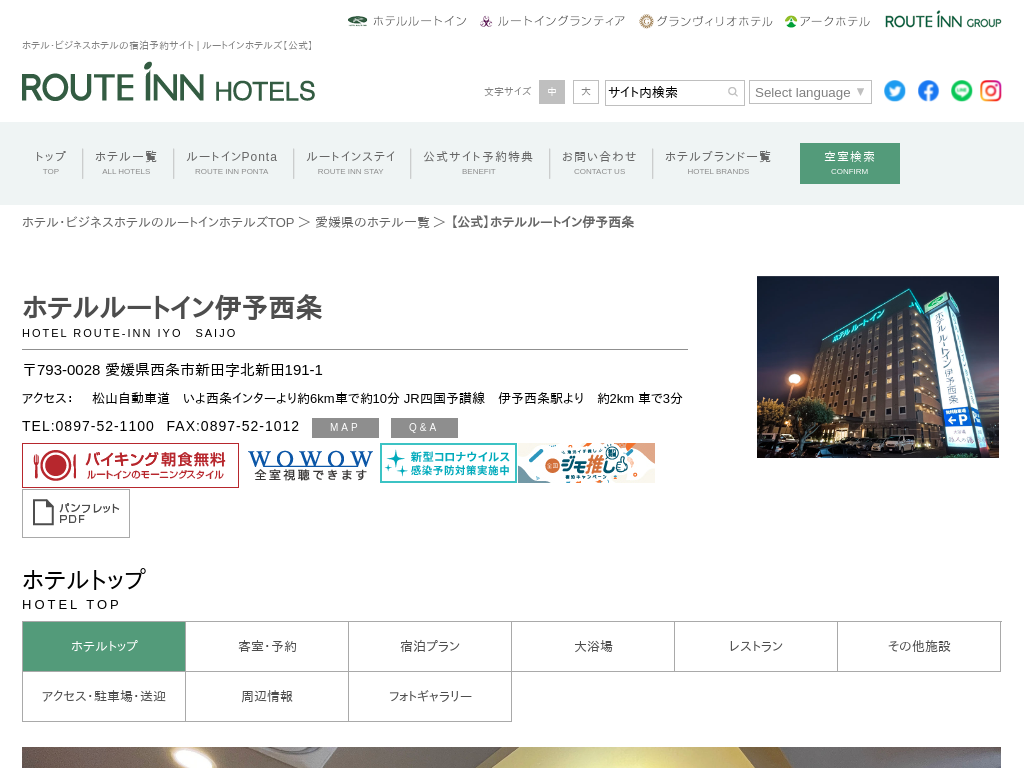Image resolution: width=1024 pixels, height=768 pixels.
Task: Select the 大浴場 tab
Action: [x=593, y=647]
